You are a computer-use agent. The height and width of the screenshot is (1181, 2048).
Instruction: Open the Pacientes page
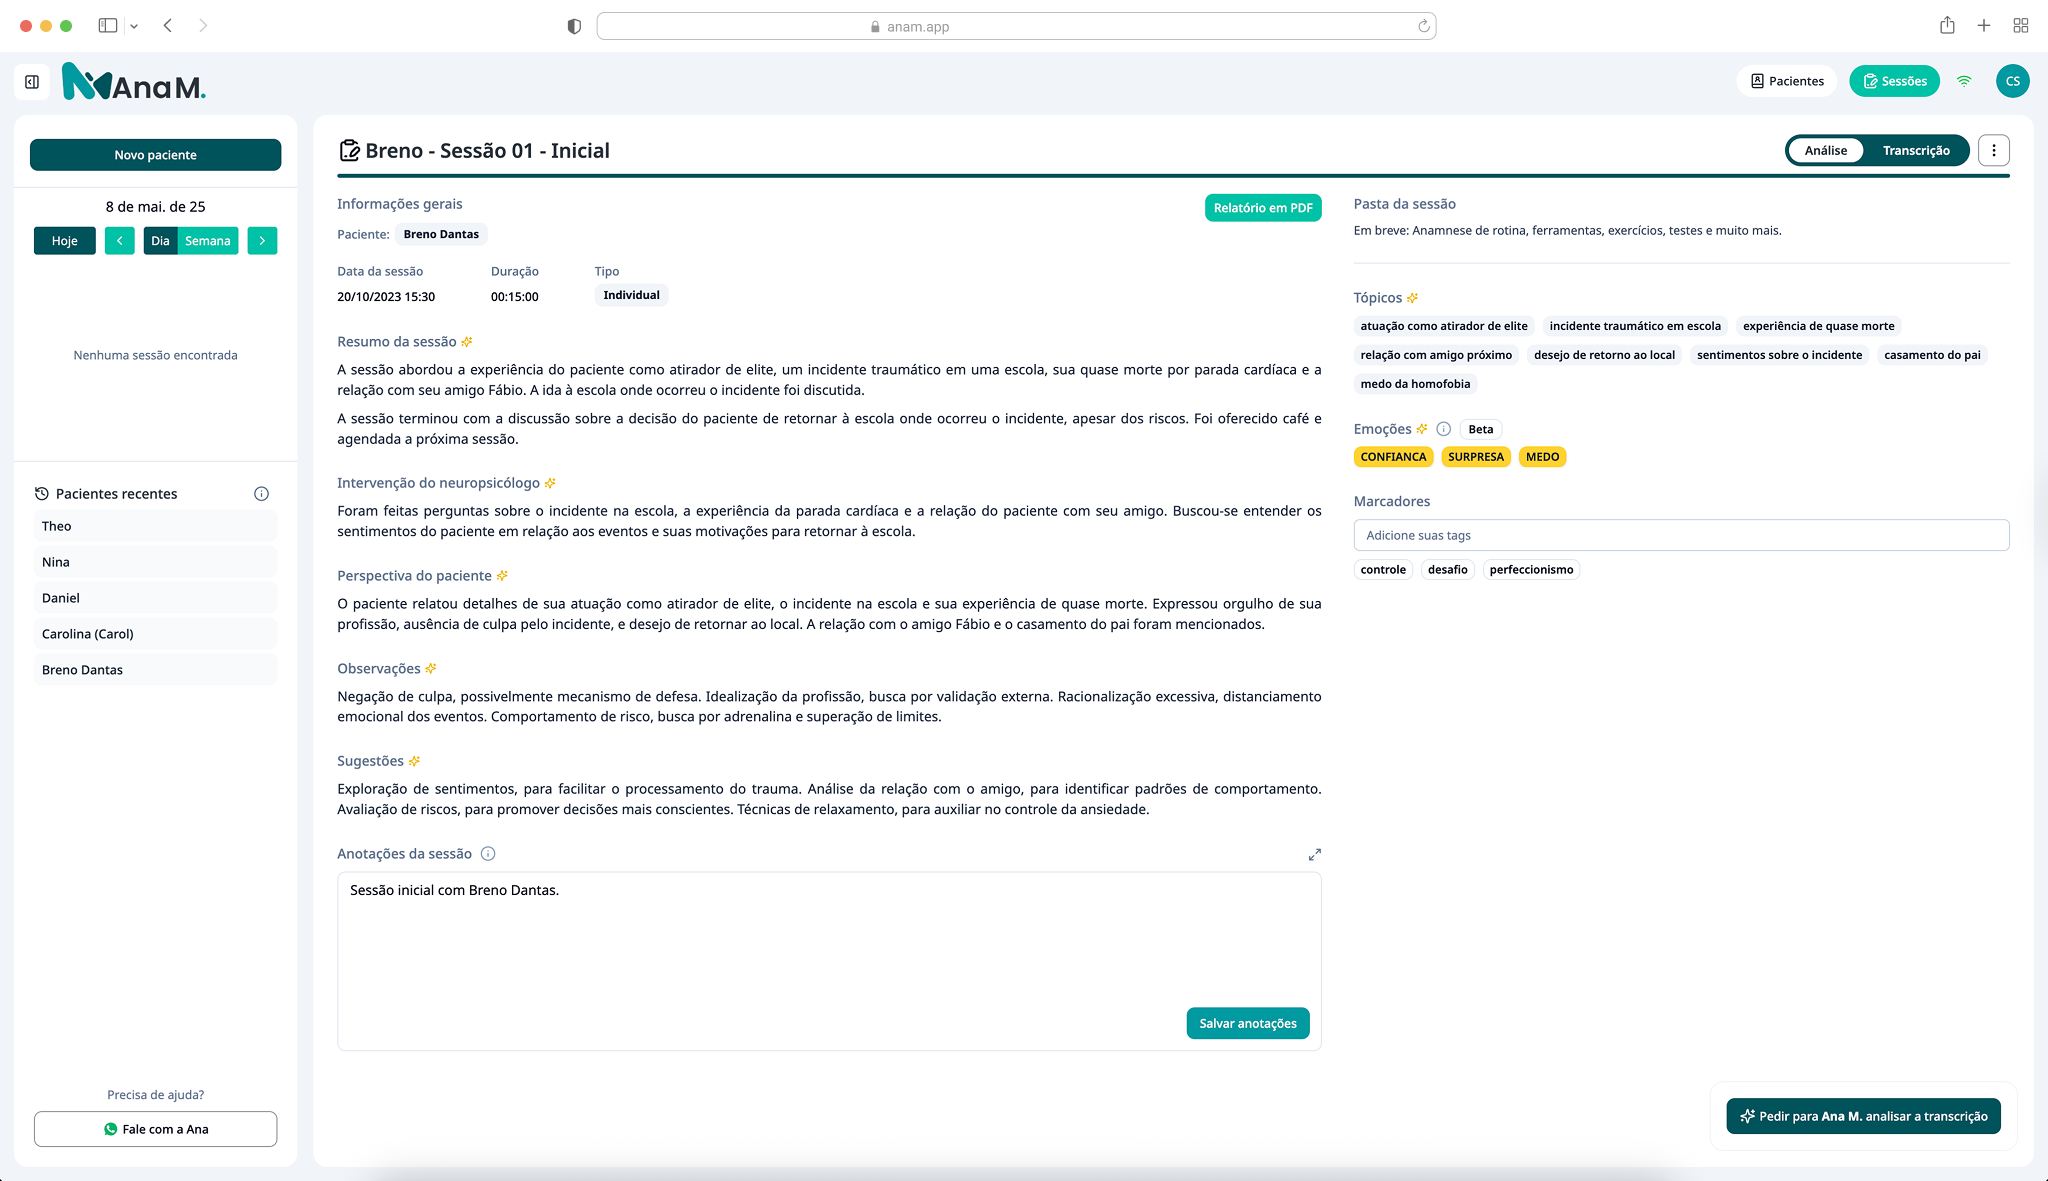1786,81
